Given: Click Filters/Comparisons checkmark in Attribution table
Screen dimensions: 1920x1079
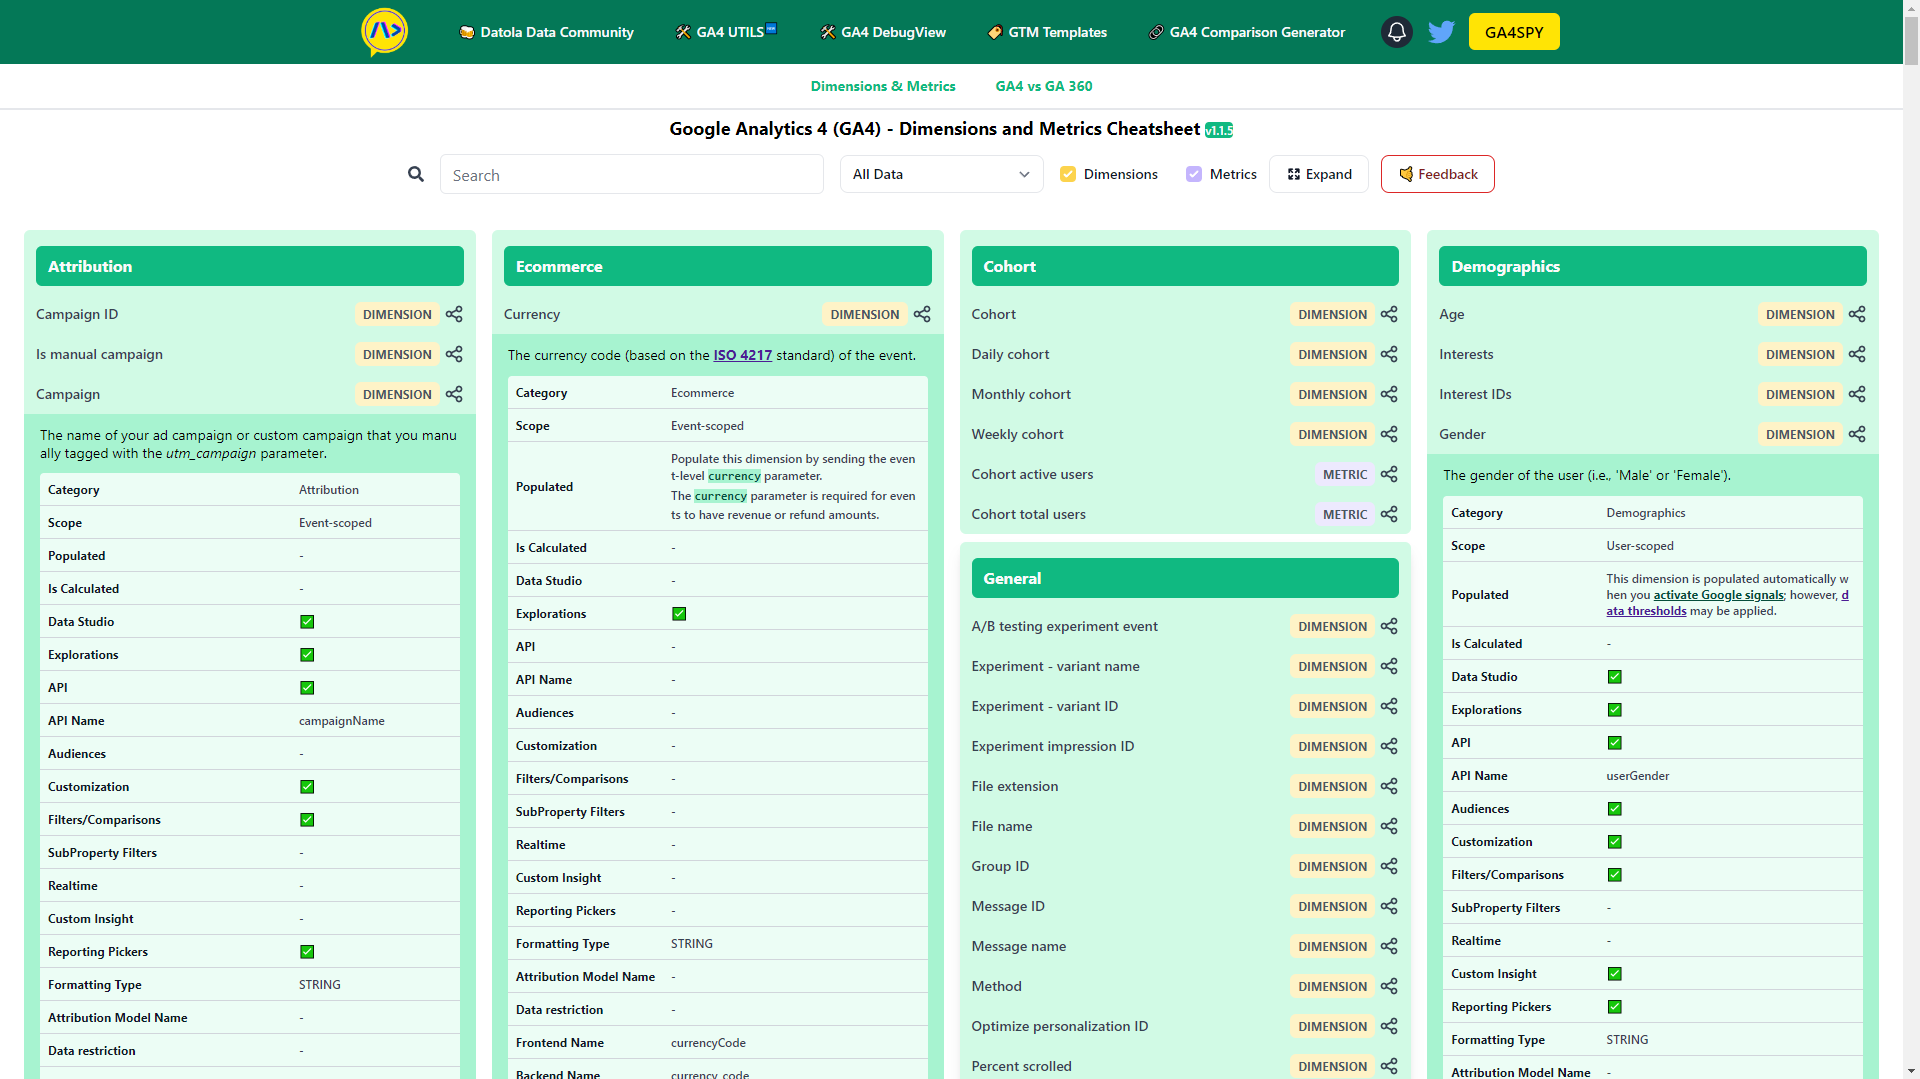Looking at the screenshot, I should click(307, 820).
